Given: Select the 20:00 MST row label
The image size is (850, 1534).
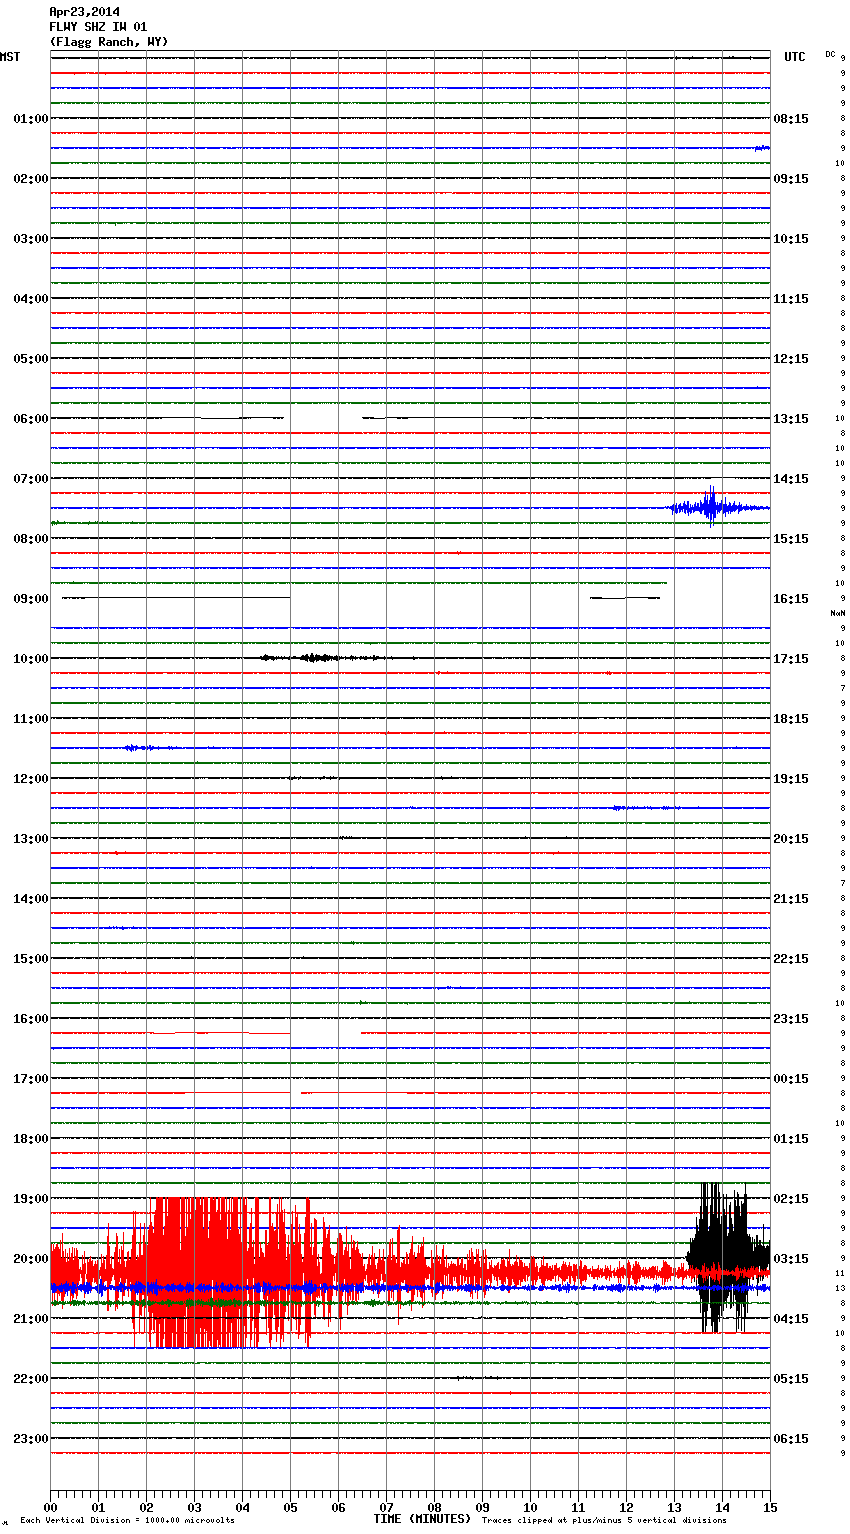Looking at the screenshot, I should 30,1259.
